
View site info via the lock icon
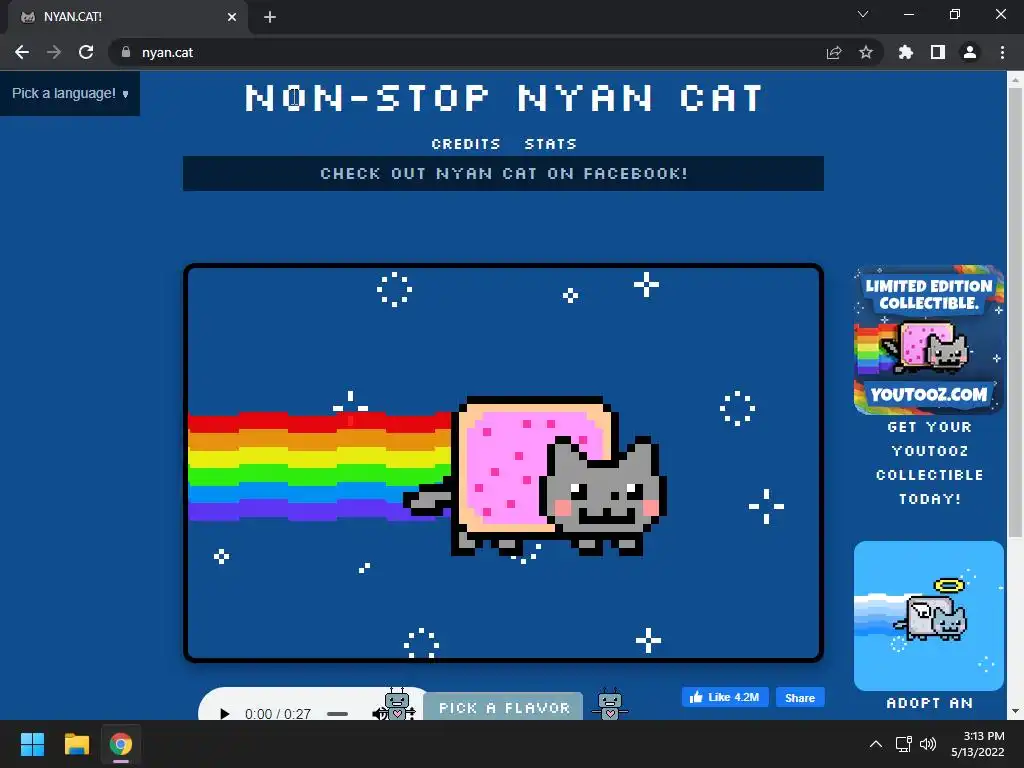(x=126, y=52)
